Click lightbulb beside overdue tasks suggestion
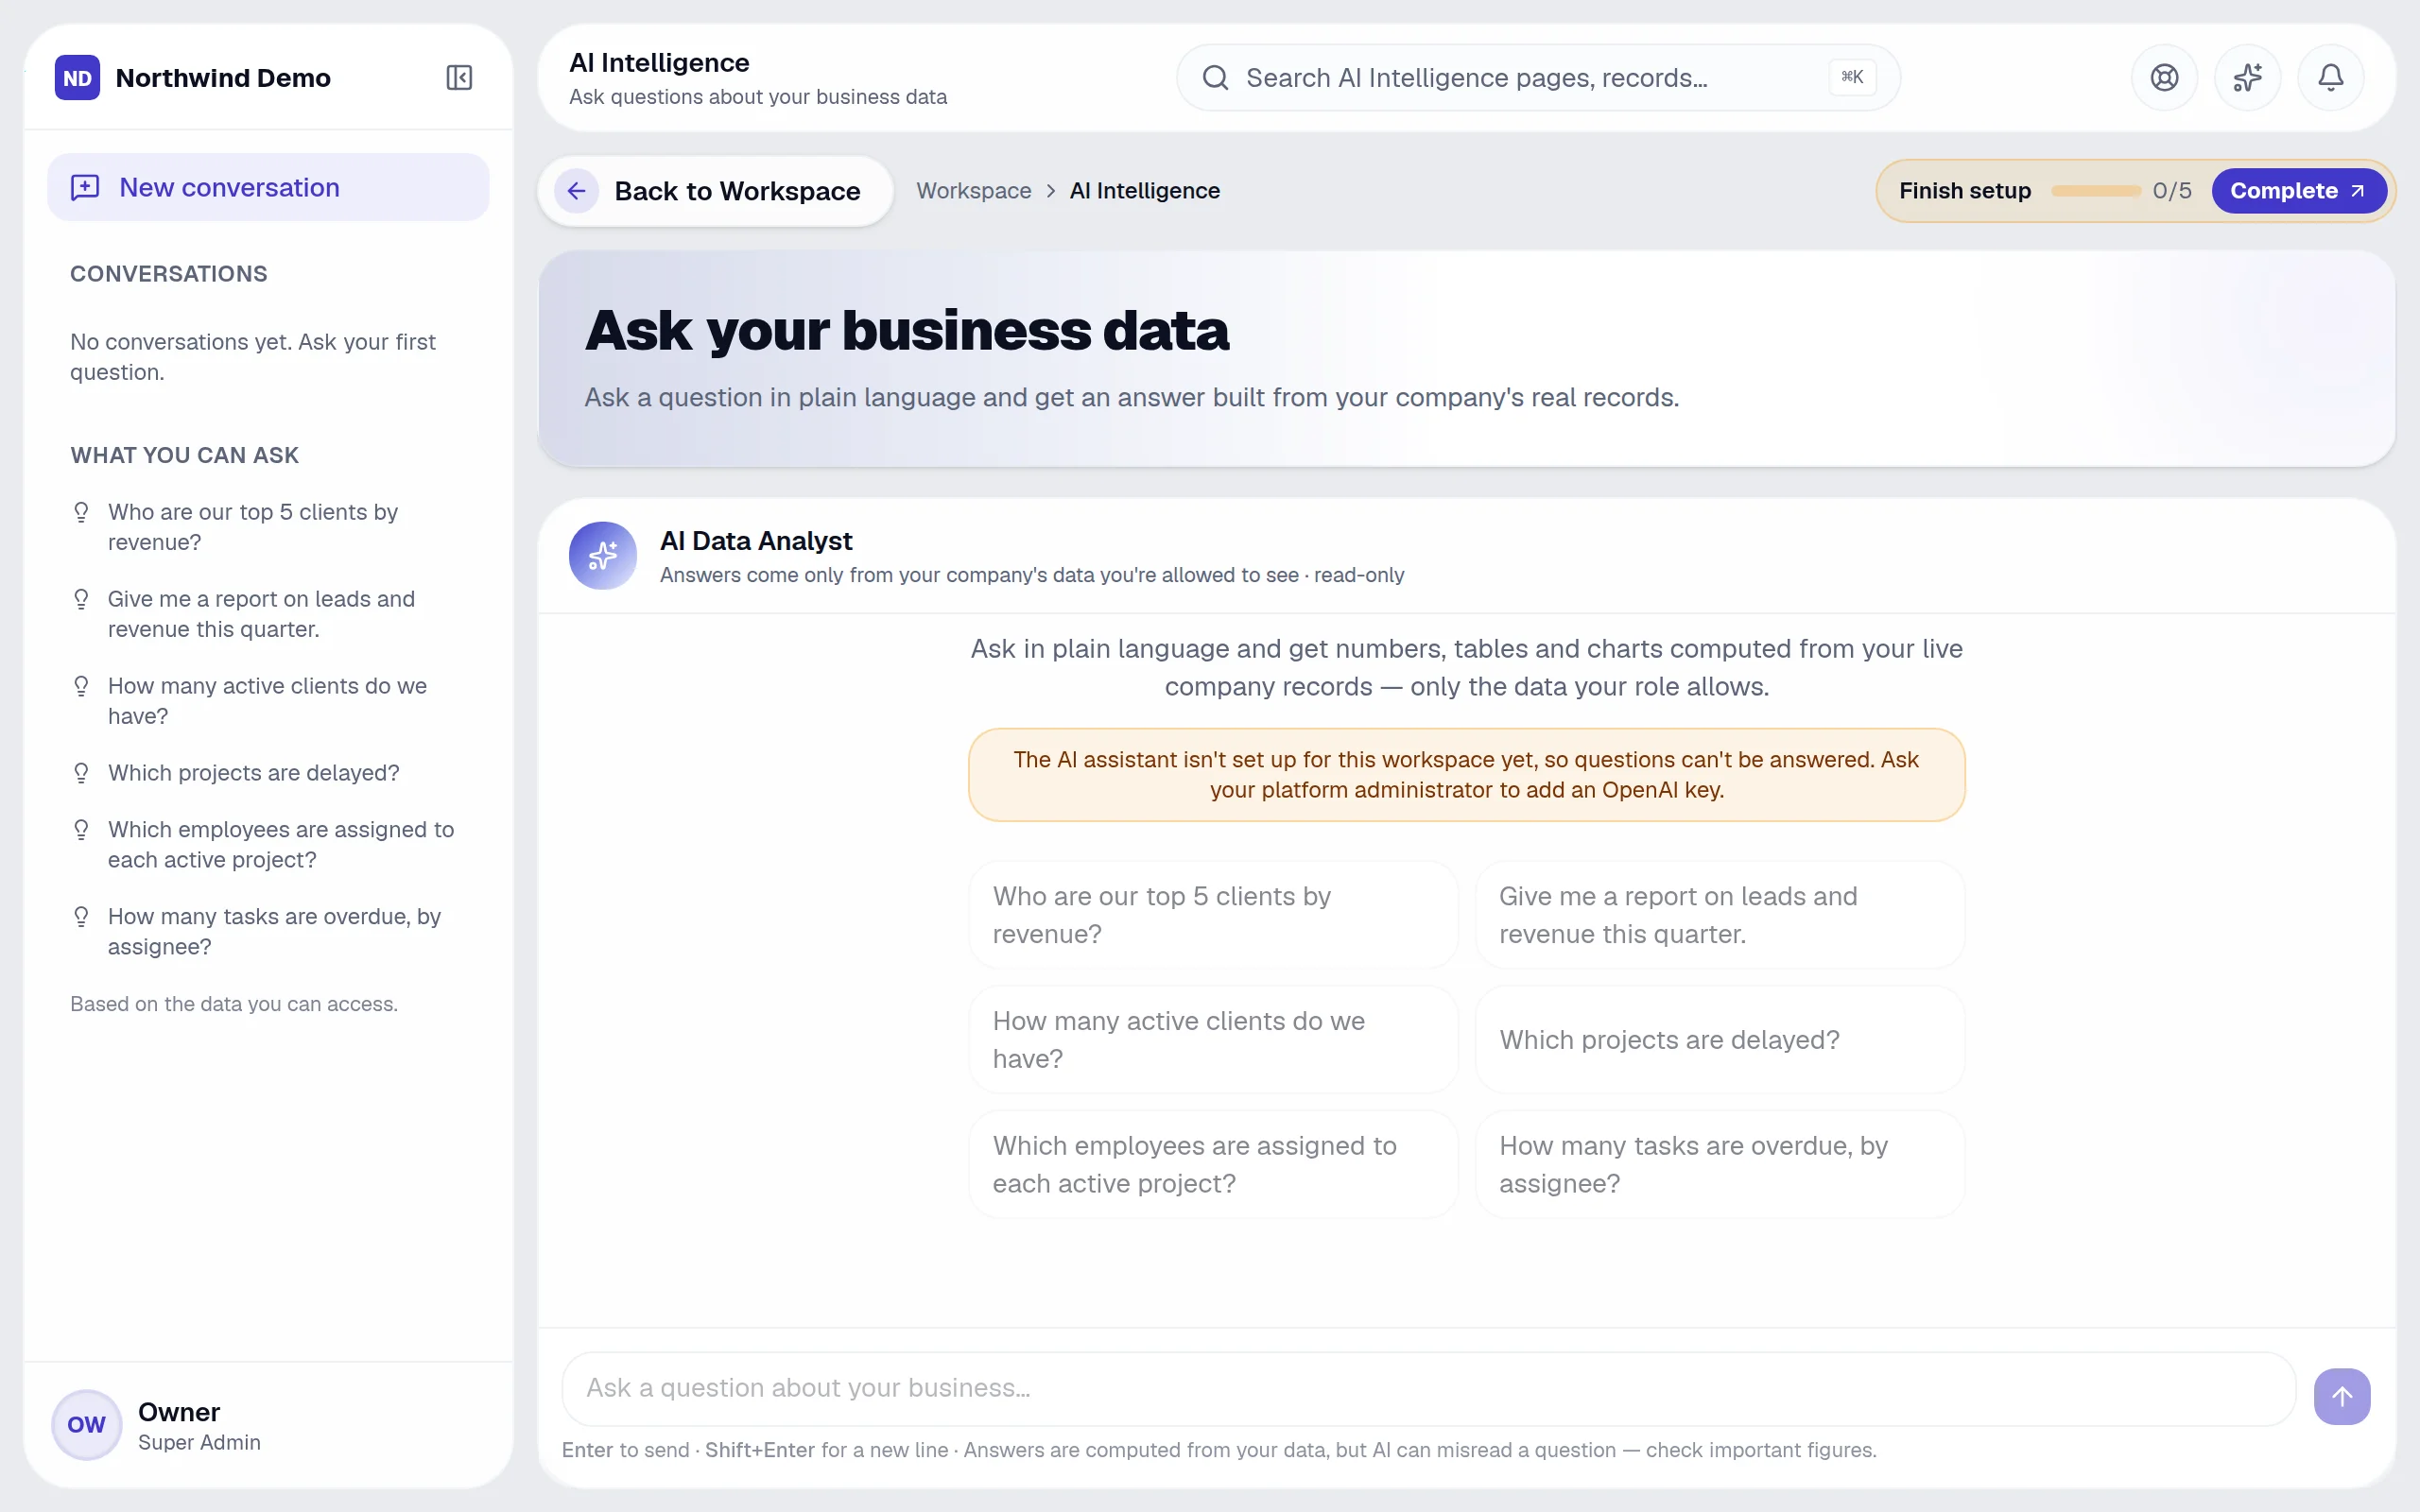This screenshot has height=1512, width=2420. pos(81,917)
